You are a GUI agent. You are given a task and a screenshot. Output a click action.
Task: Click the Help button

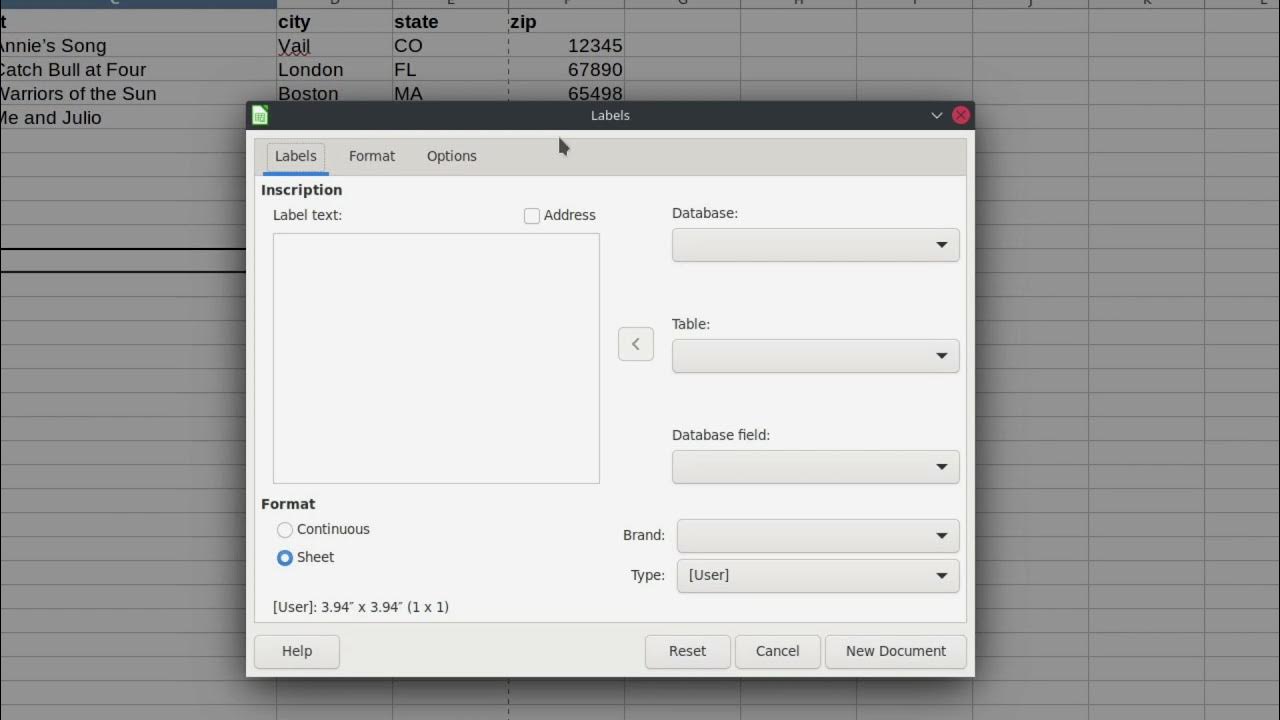point(297,651)
